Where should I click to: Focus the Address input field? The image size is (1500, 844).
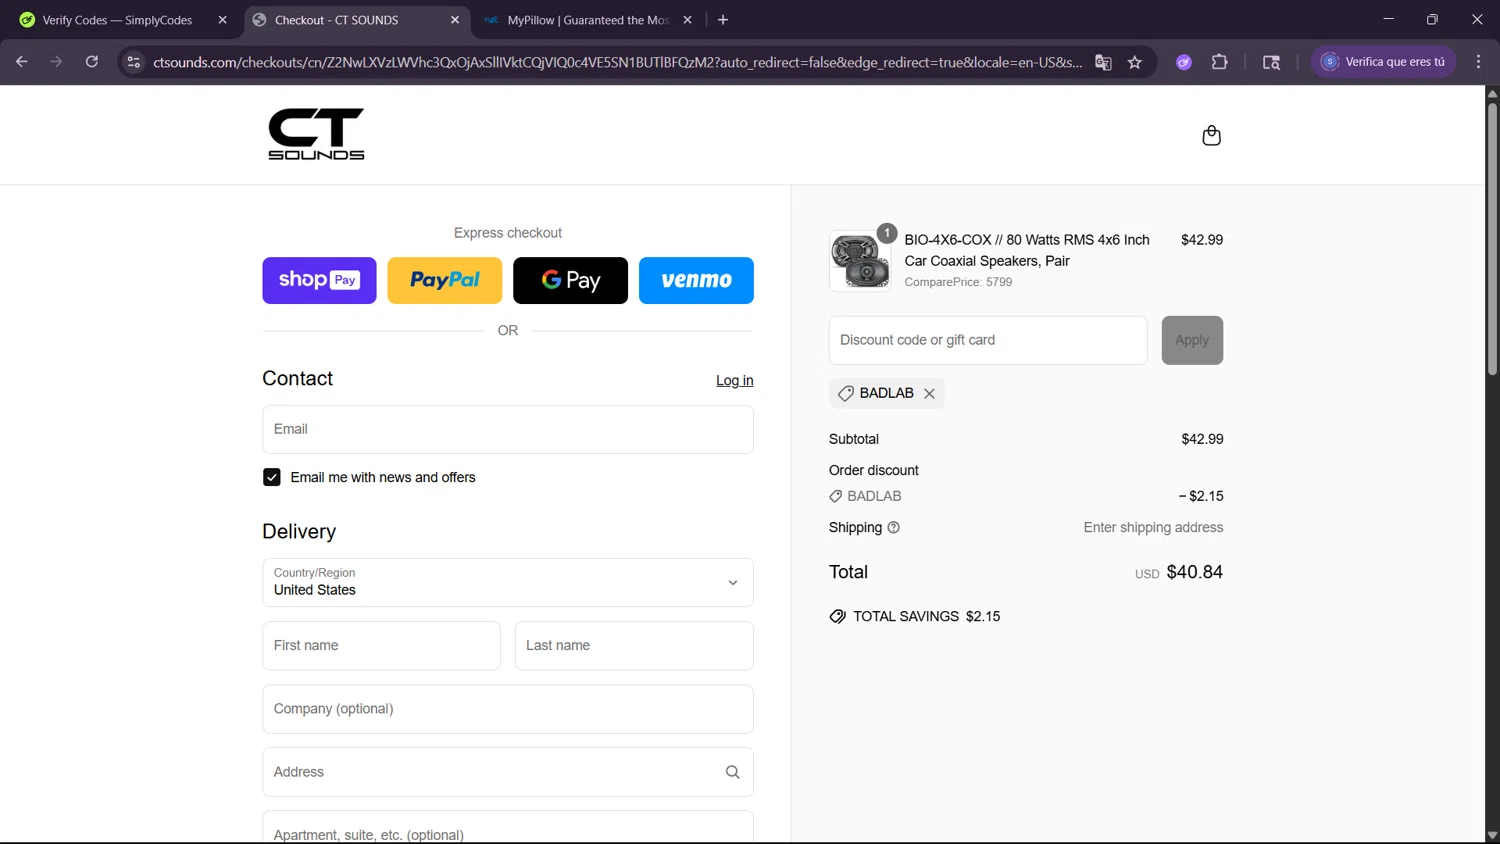click(x=508, y=772)
